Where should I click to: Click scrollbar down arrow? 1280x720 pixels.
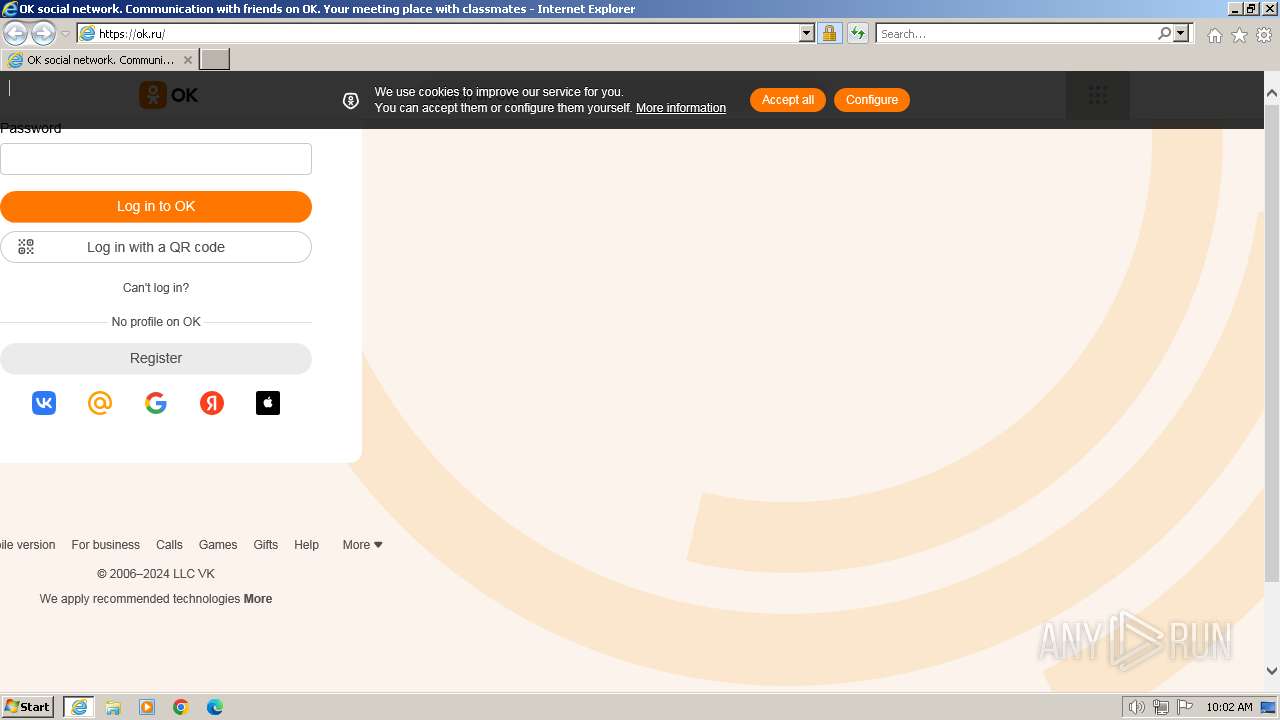pos(1272,671)
